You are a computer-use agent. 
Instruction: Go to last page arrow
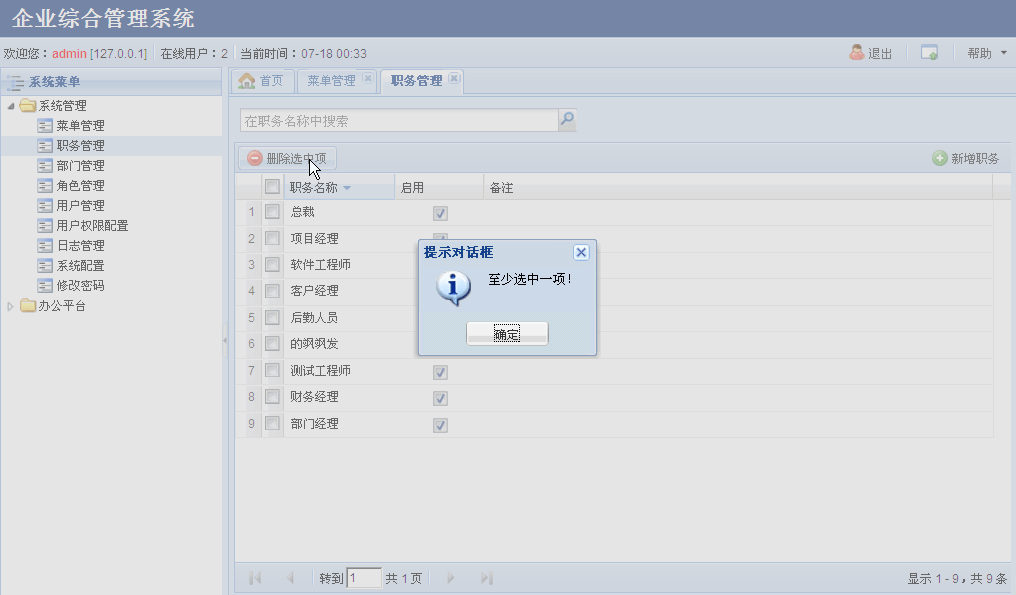(x=487, y=578)
